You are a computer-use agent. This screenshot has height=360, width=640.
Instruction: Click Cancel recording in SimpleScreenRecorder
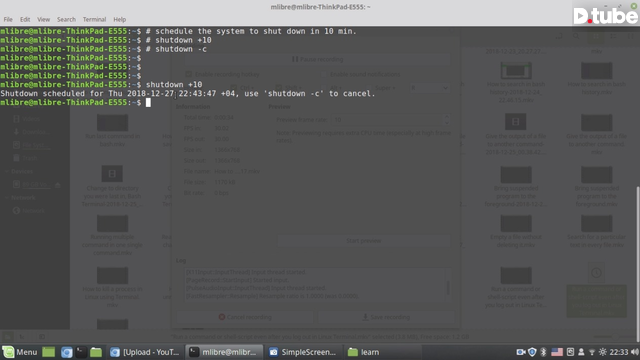tap(245, 317)
